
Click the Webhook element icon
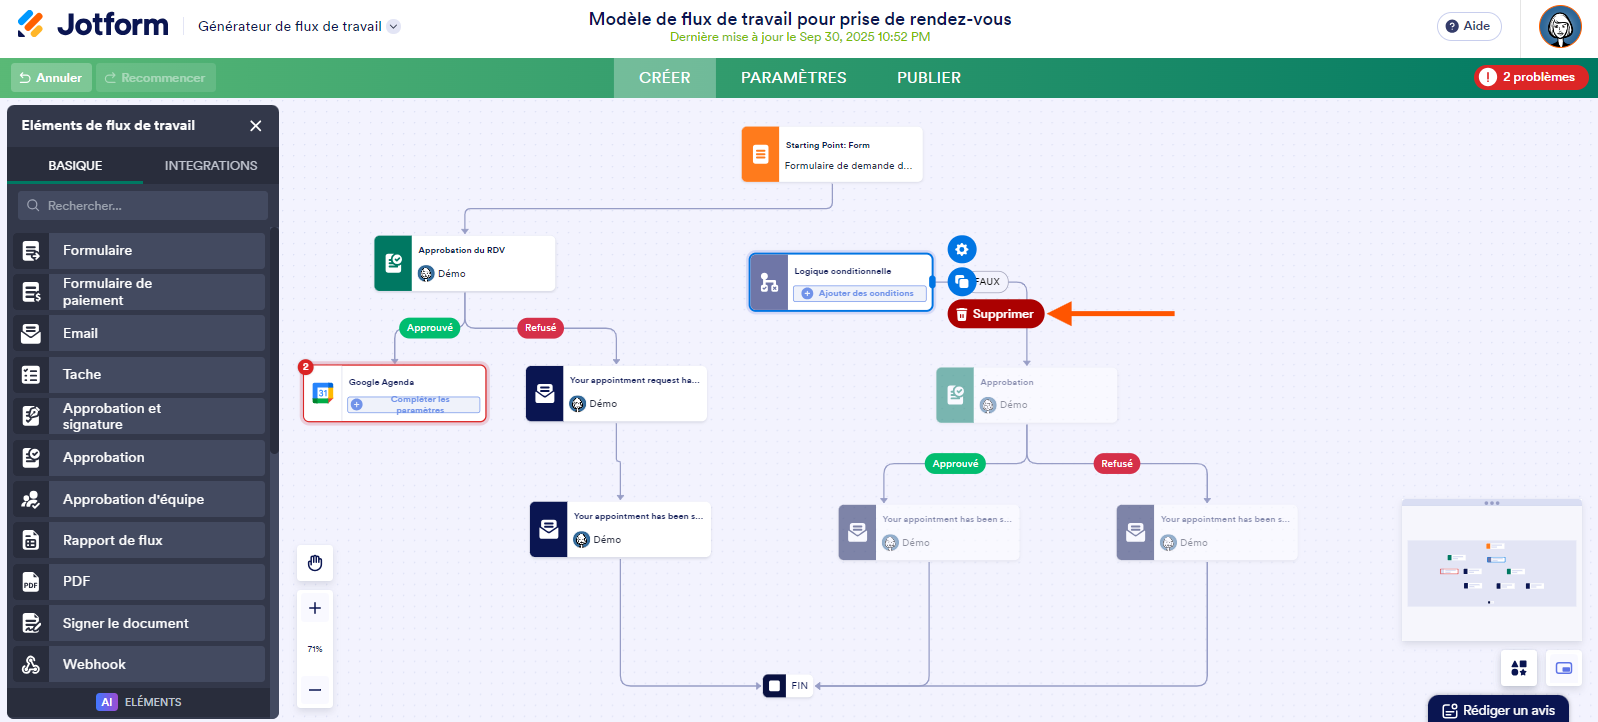[x=31, y=664]
